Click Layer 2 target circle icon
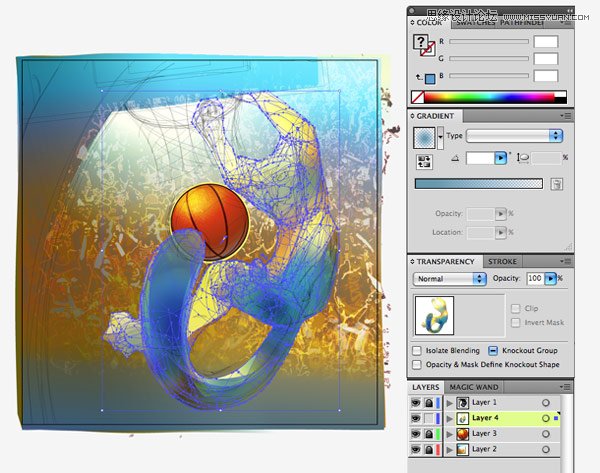 tap(546, 450)
